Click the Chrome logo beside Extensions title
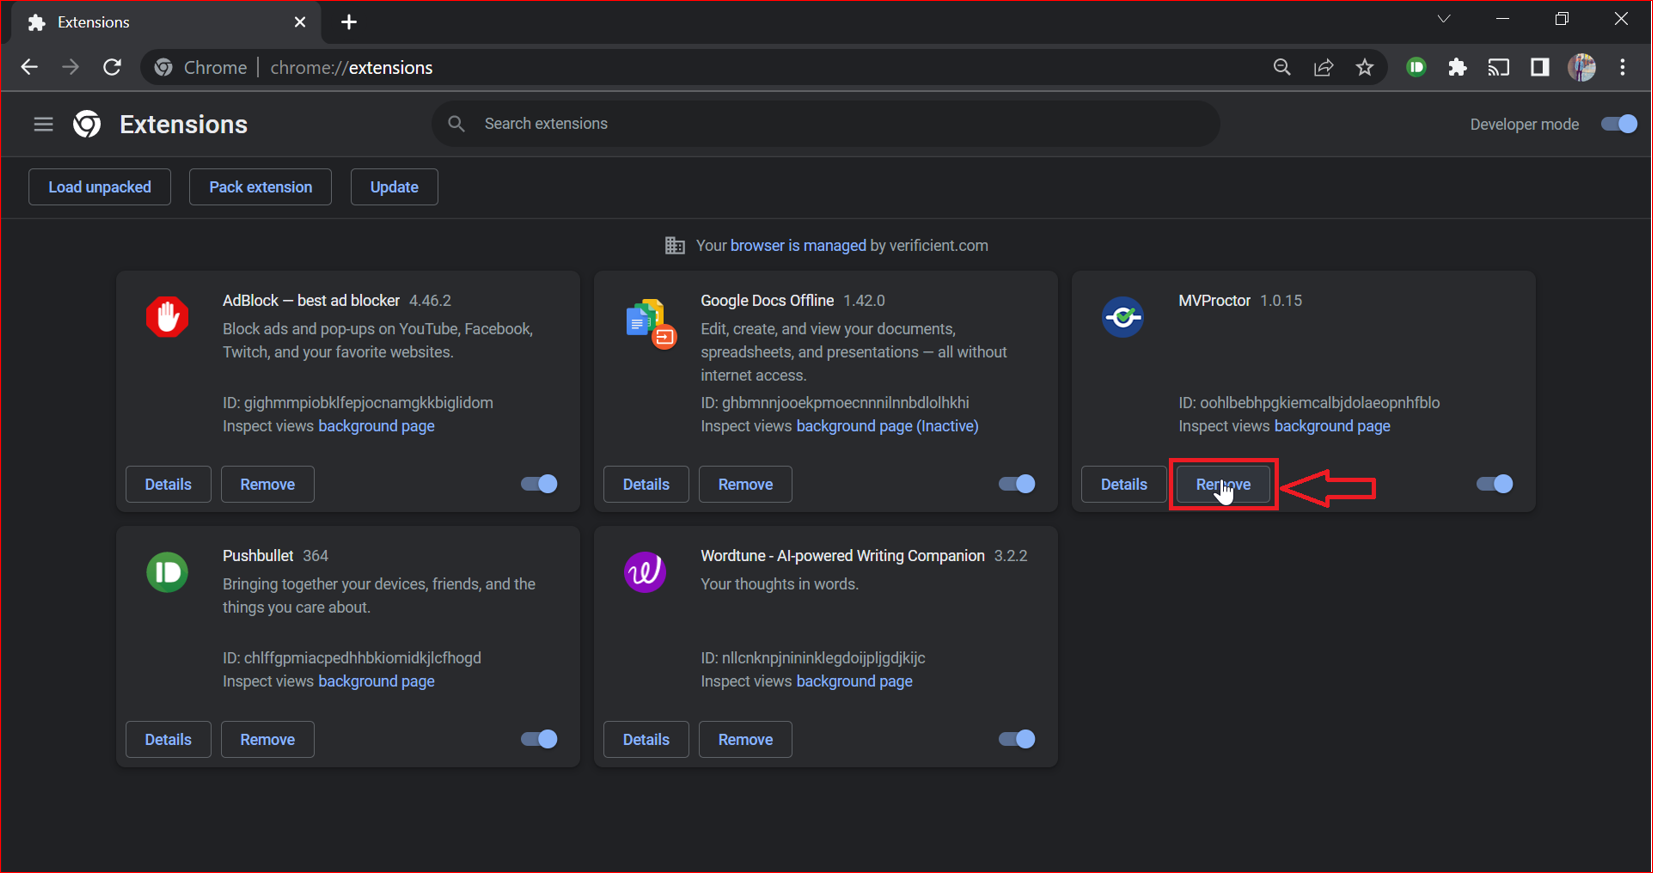 click(88, 124)
